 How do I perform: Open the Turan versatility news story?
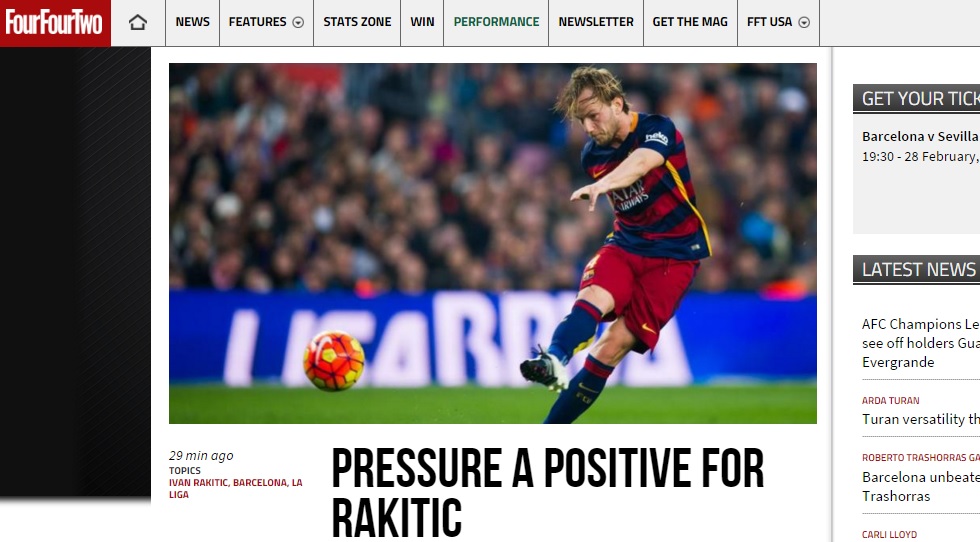[921, 419]
